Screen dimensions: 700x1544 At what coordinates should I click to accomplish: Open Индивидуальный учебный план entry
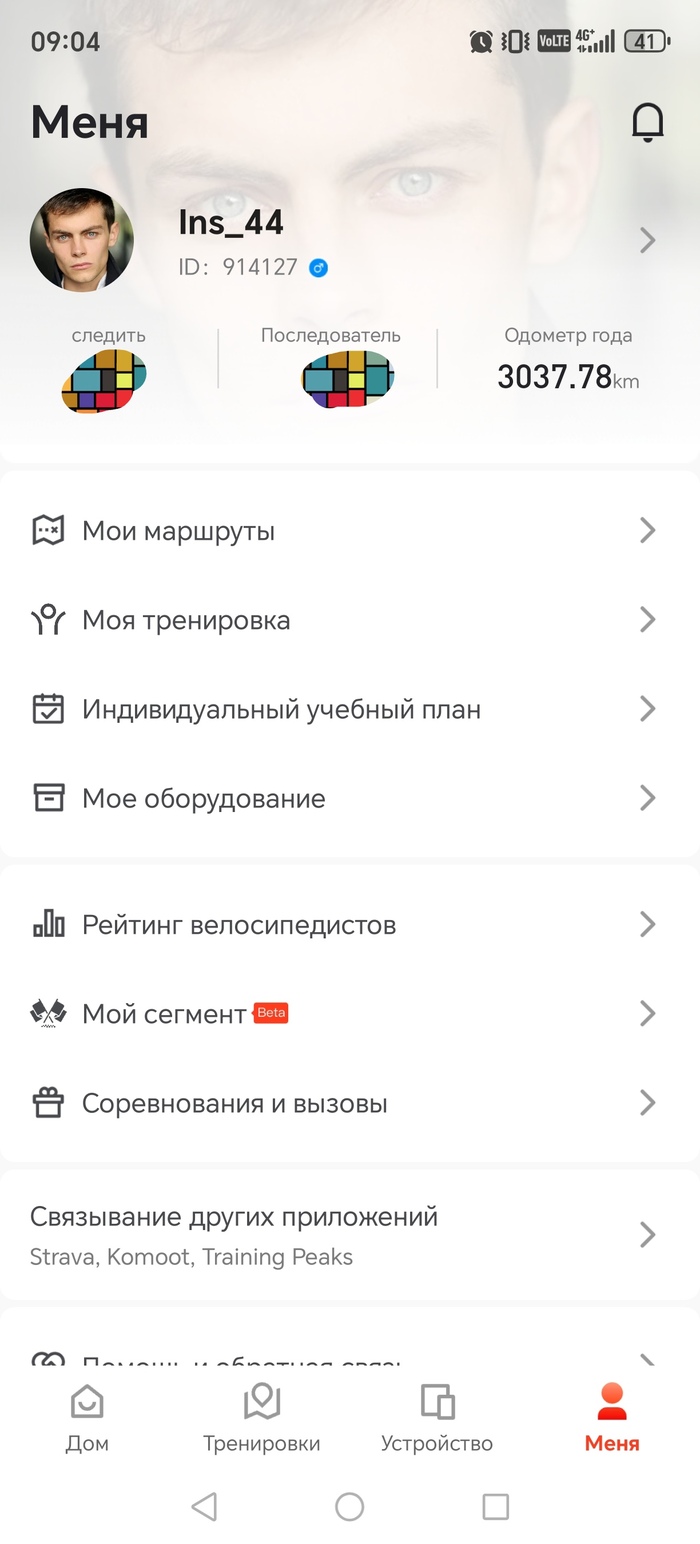[281, 710]
